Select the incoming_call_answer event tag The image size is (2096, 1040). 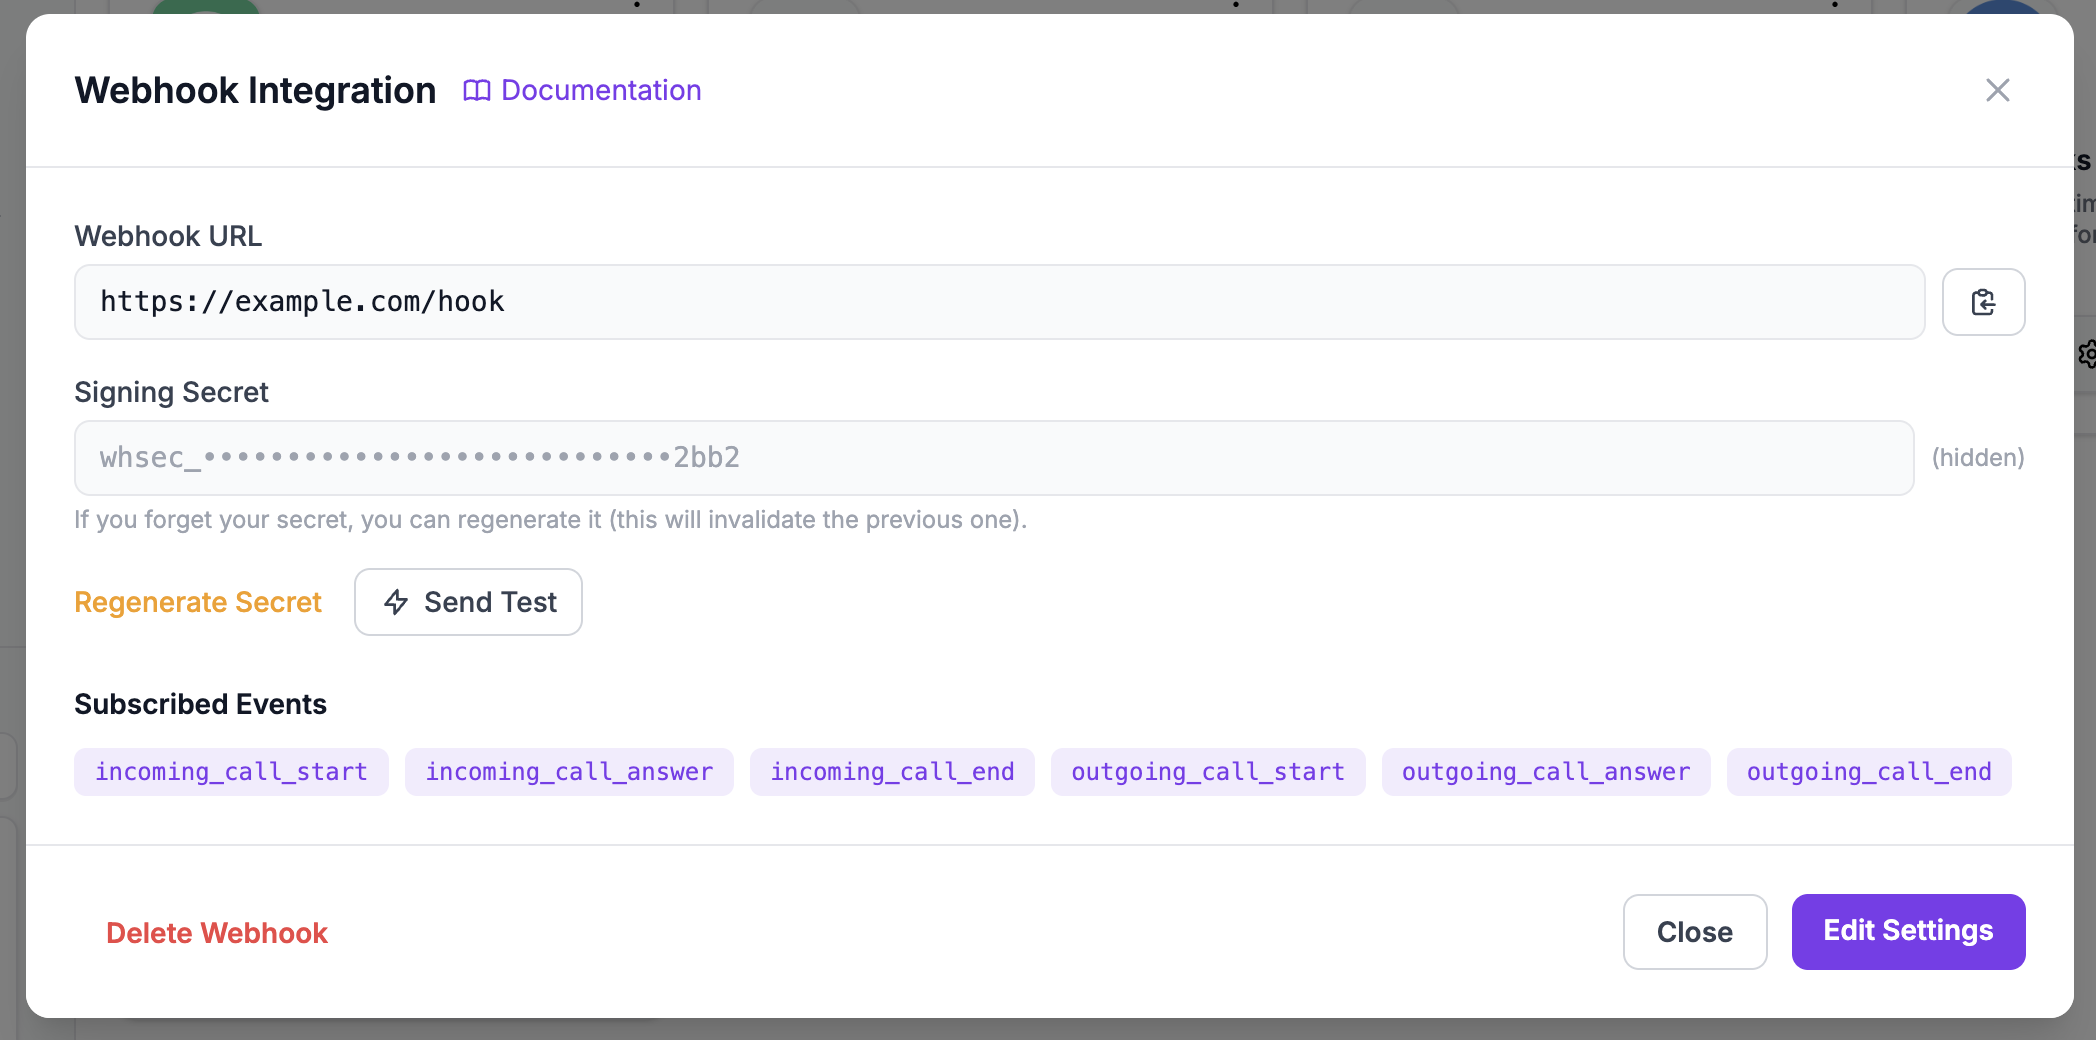click(568, 771)
